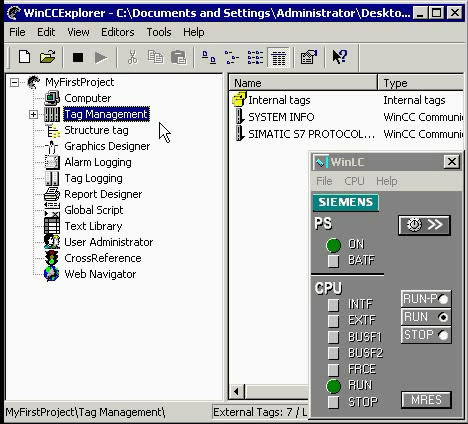Open a project with the folder icon
Image resolution: width=468 pixels, height=424 pixels.
point(47,57)
